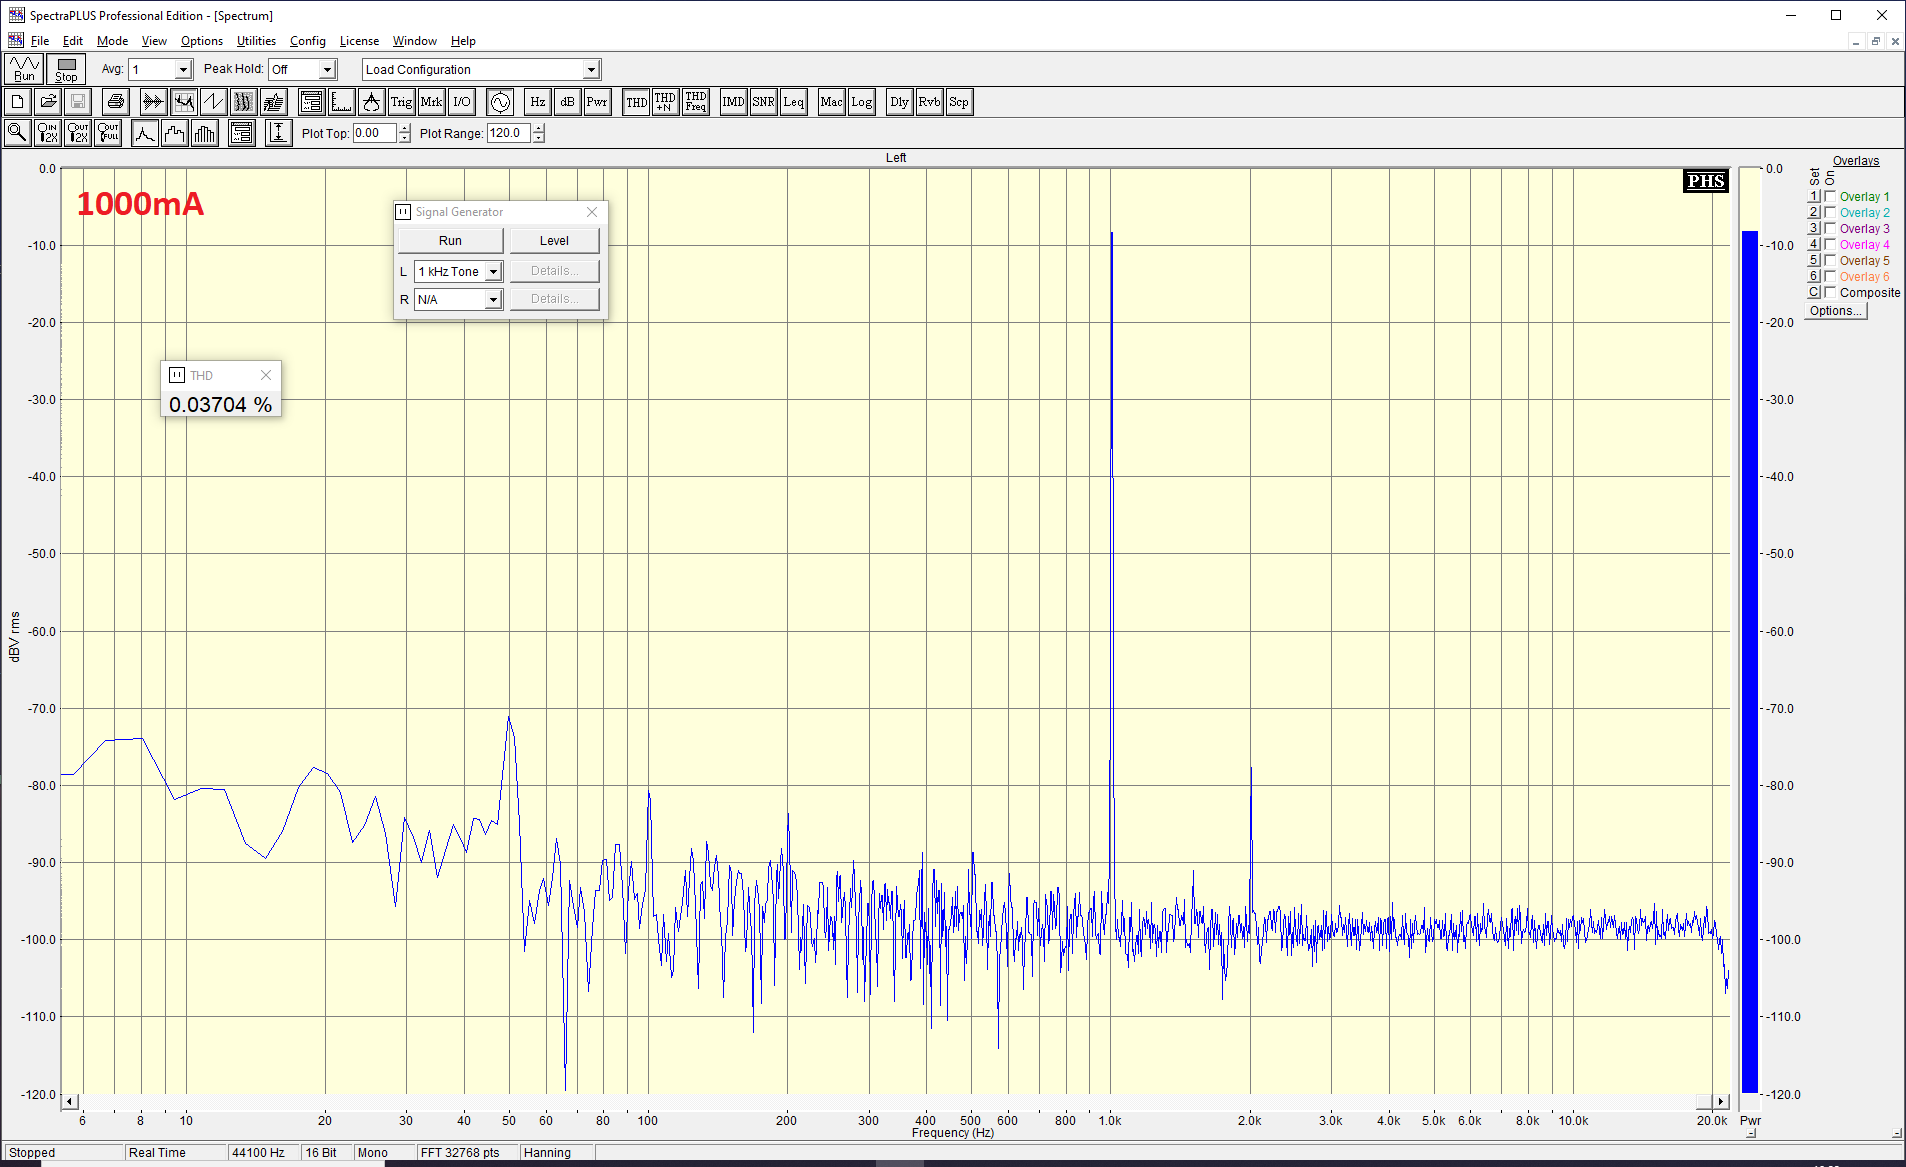The width and height of the screenshot is (1906, 1167).
Task: Create a new file with the blank page icon
Action: pyautogui.click(x=18, y=102)
